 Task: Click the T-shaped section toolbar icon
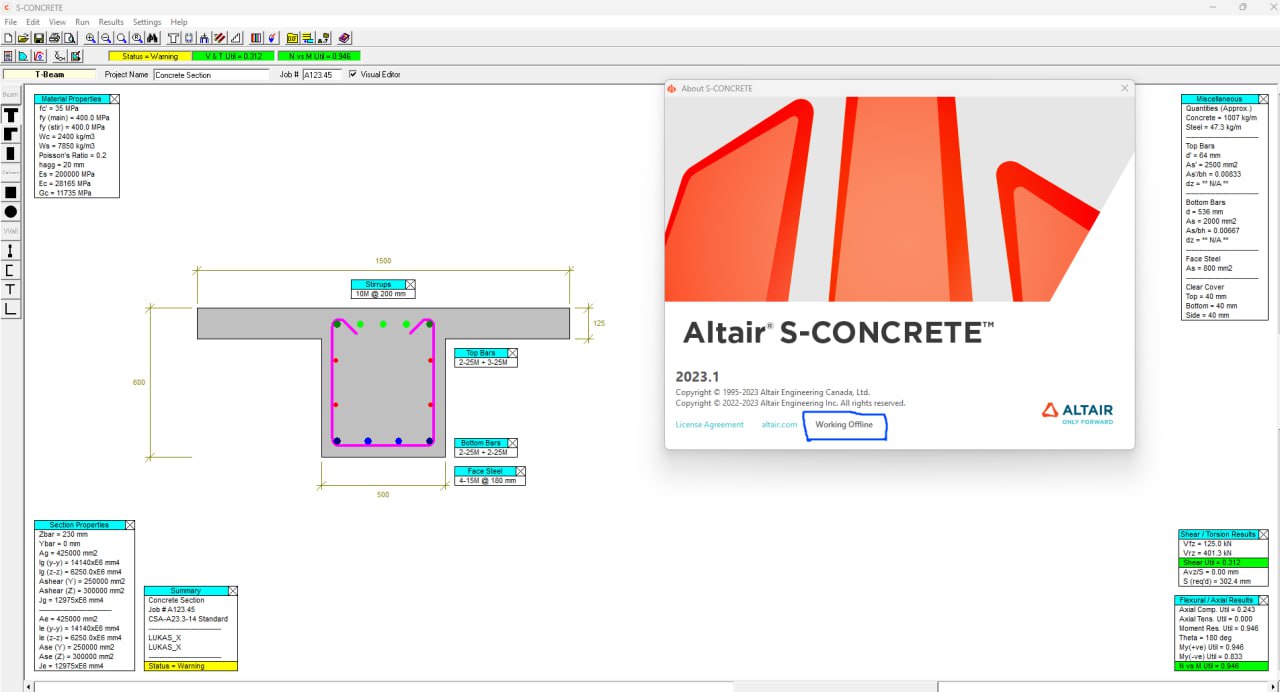173,38
